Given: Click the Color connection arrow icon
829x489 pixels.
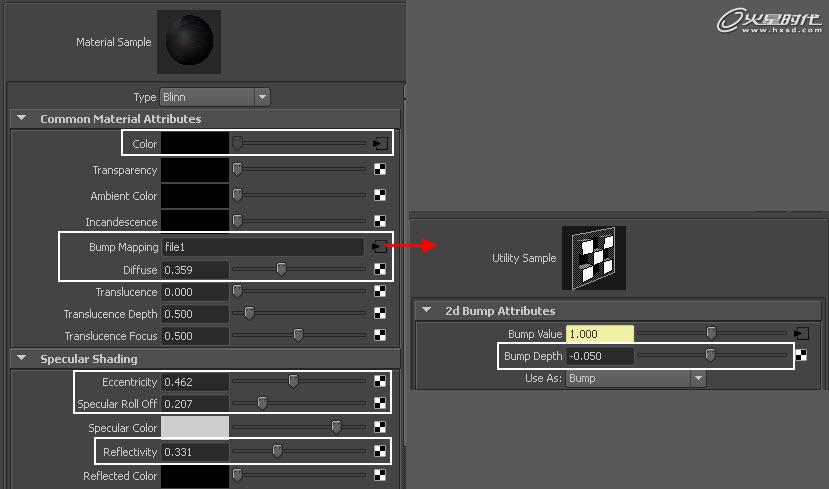Looking at the screenshot, I should pos(380,143).
